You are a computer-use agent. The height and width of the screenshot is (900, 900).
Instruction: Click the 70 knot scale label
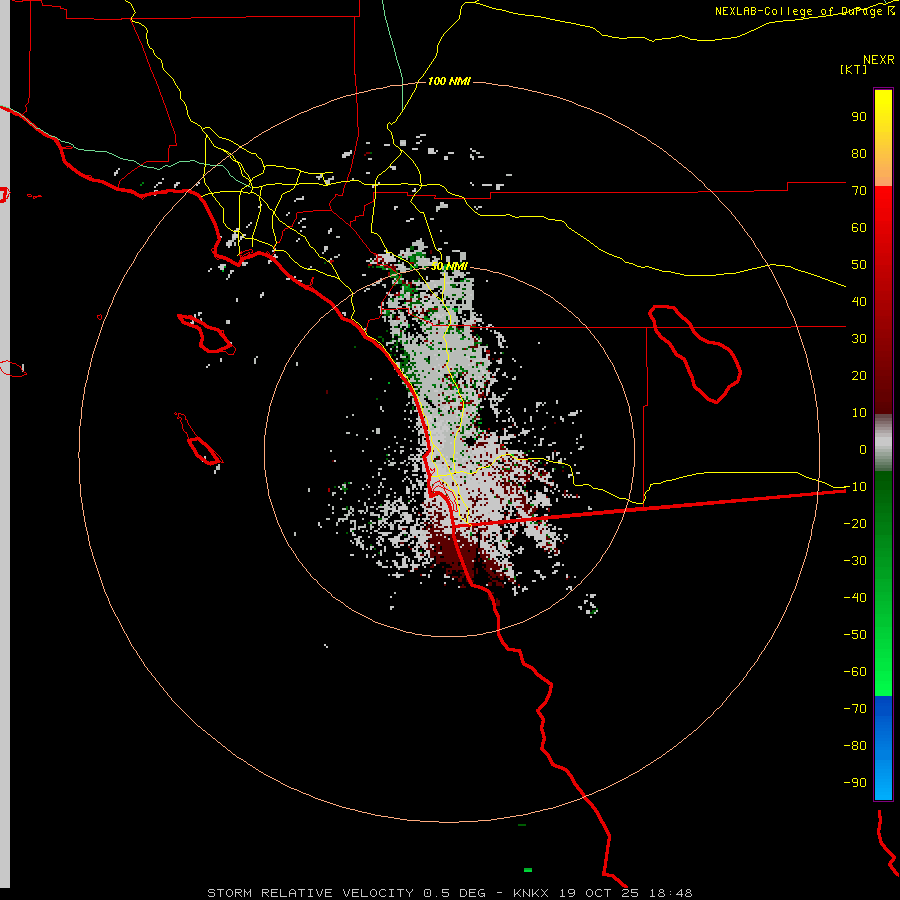[x=859, y=191]
